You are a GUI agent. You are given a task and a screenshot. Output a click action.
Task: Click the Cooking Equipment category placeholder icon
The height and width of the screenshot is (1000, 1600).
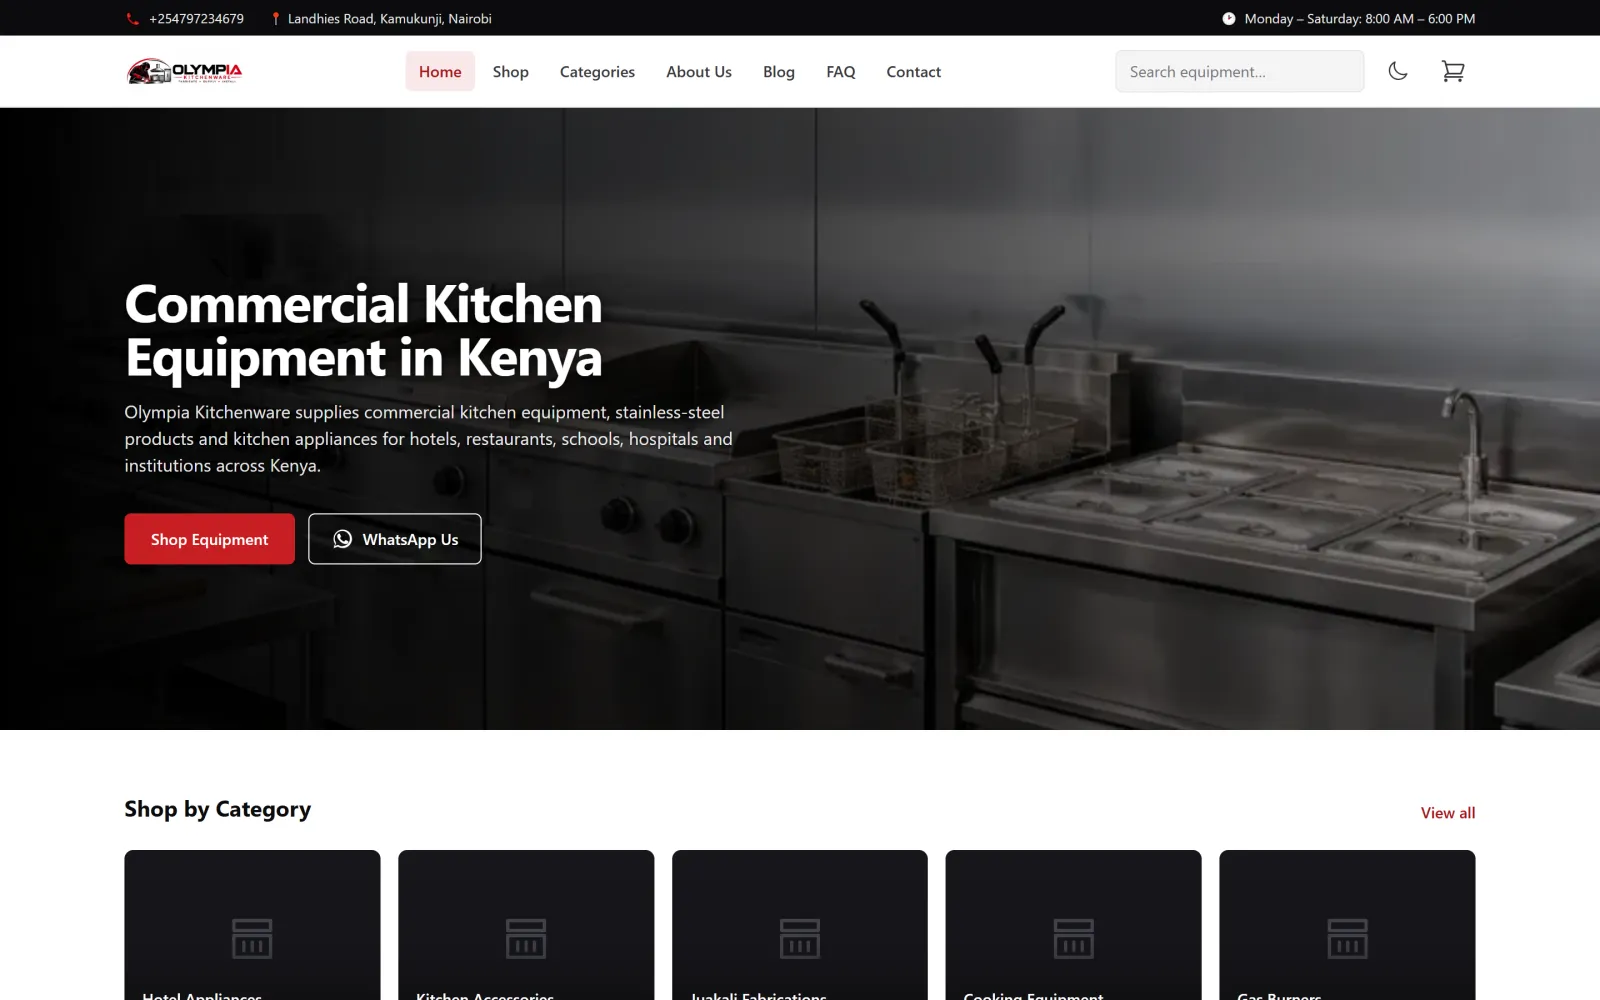[x=1073, y=938]
